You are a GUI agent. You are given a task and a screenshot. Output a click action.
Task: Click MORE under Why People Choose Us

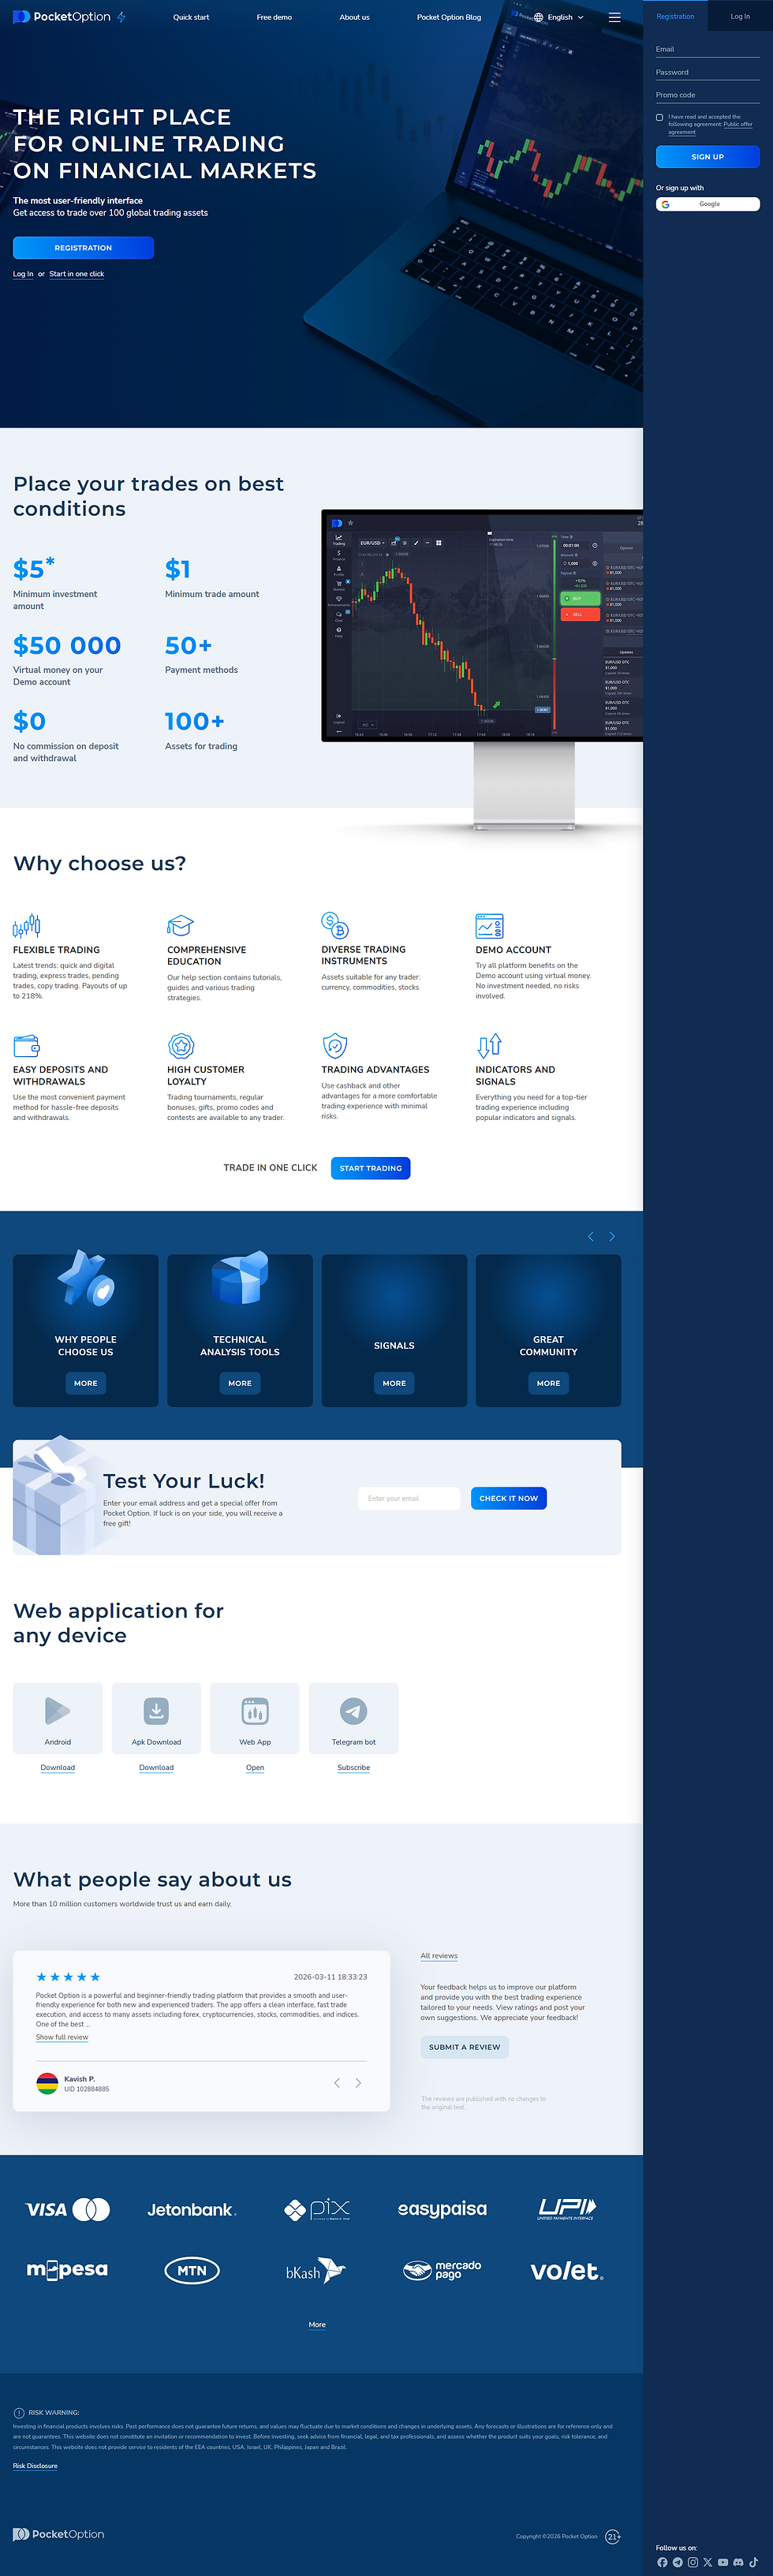pos(86,1383)
